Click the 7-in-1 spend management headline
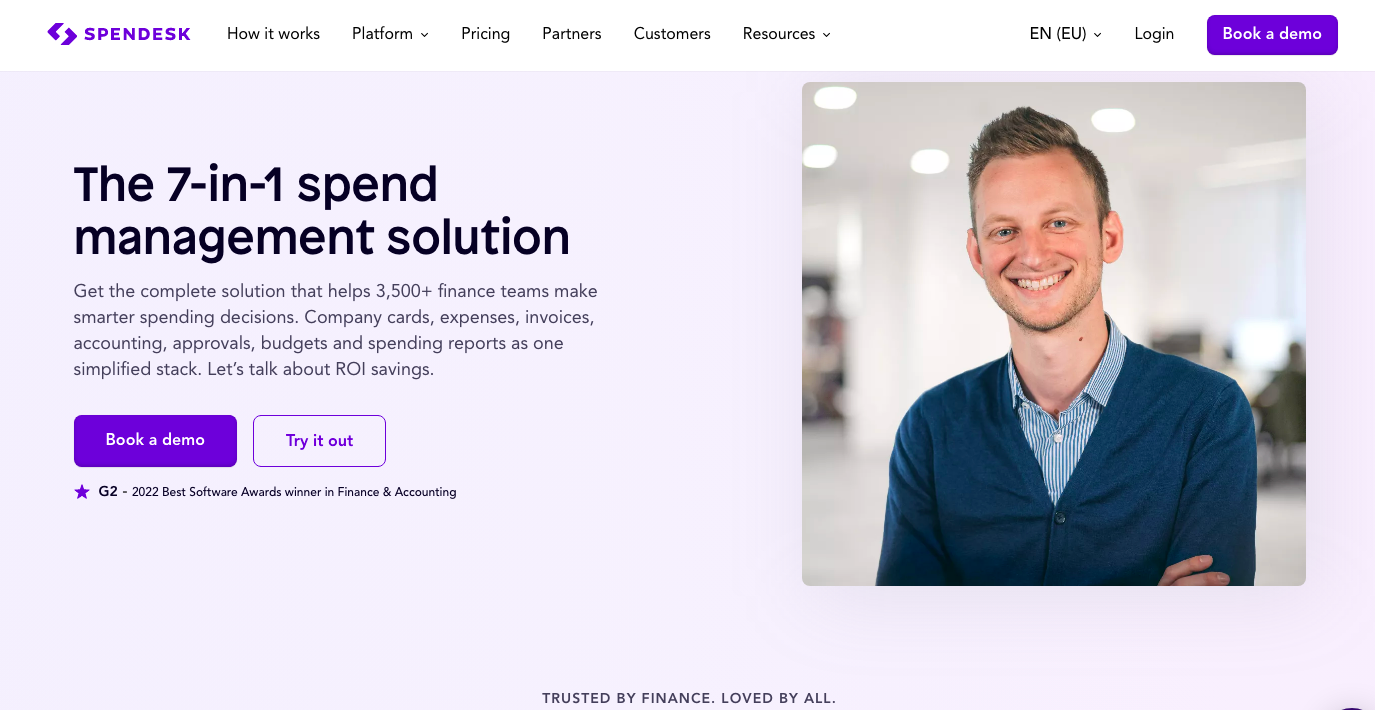This screenshot has height=710, width=1375. [x=322, y=211]
